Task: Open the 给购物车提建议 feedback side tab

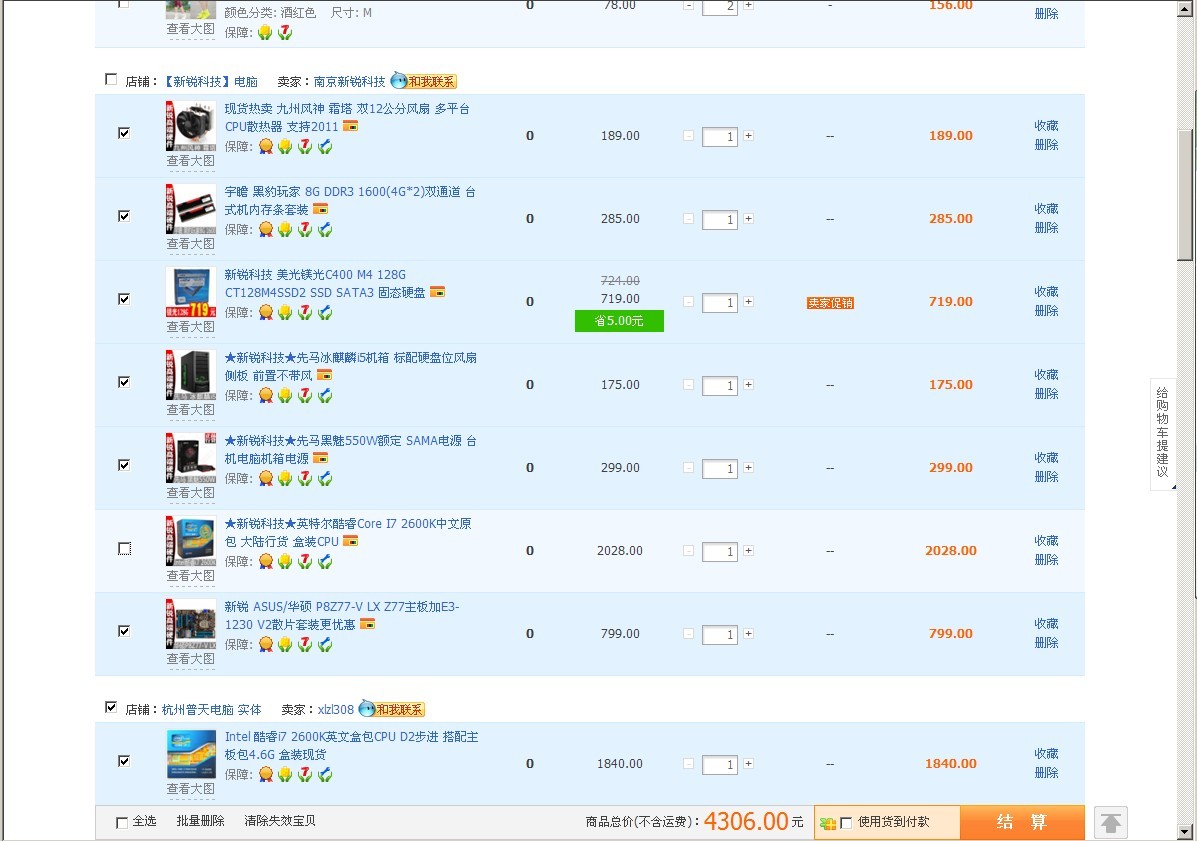Action: [1163, 433]
